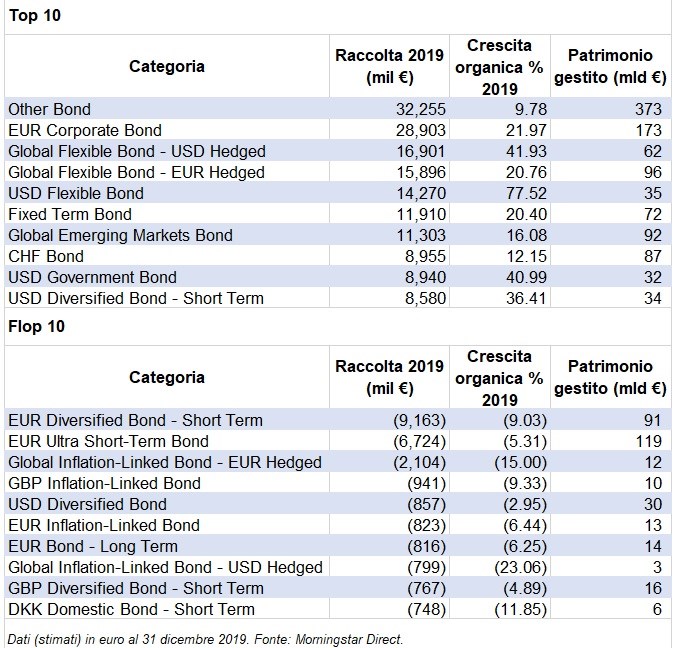This screenshot has width=674, height=648.
Task: Click the GBP Inflation-Linked Bond cell
Action: (104, 483)
